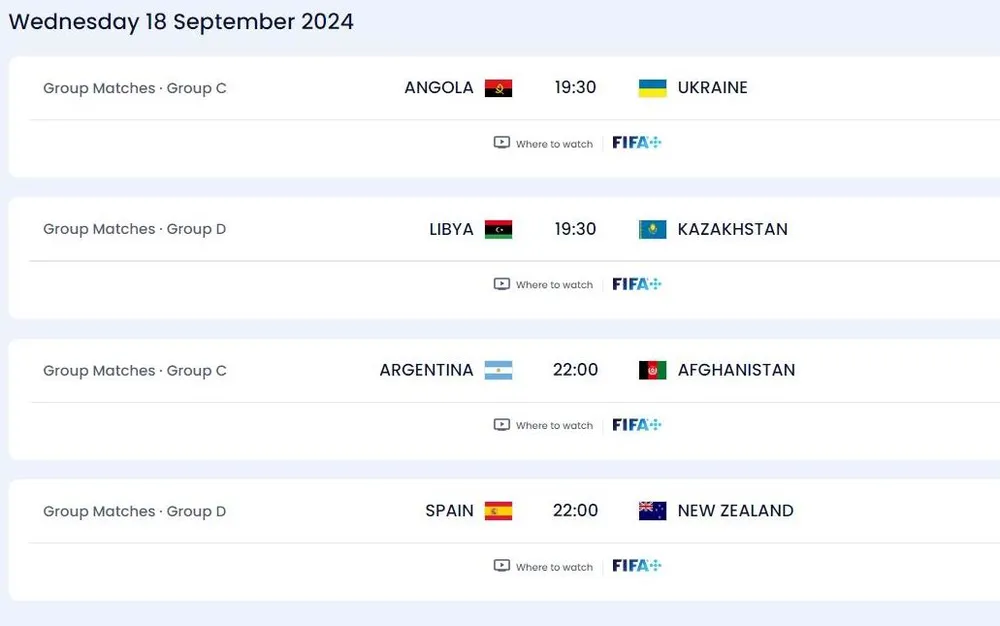This screenshot has height=626, width=1000.
Task: Open FIFA+ link for Angola vs Ukraine
Action: pyautogui.click(x=637, y=142)
